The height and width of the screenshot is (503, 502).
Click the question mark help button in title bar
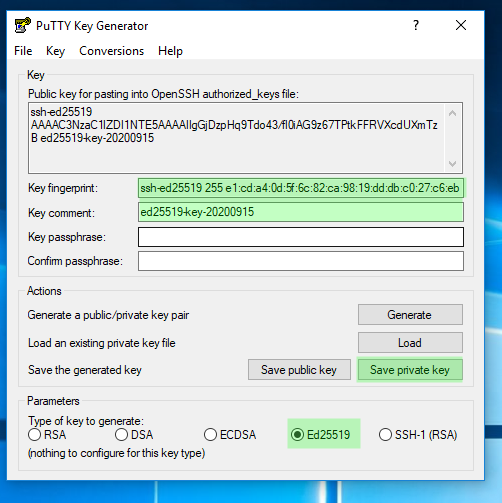coord(416,25)
